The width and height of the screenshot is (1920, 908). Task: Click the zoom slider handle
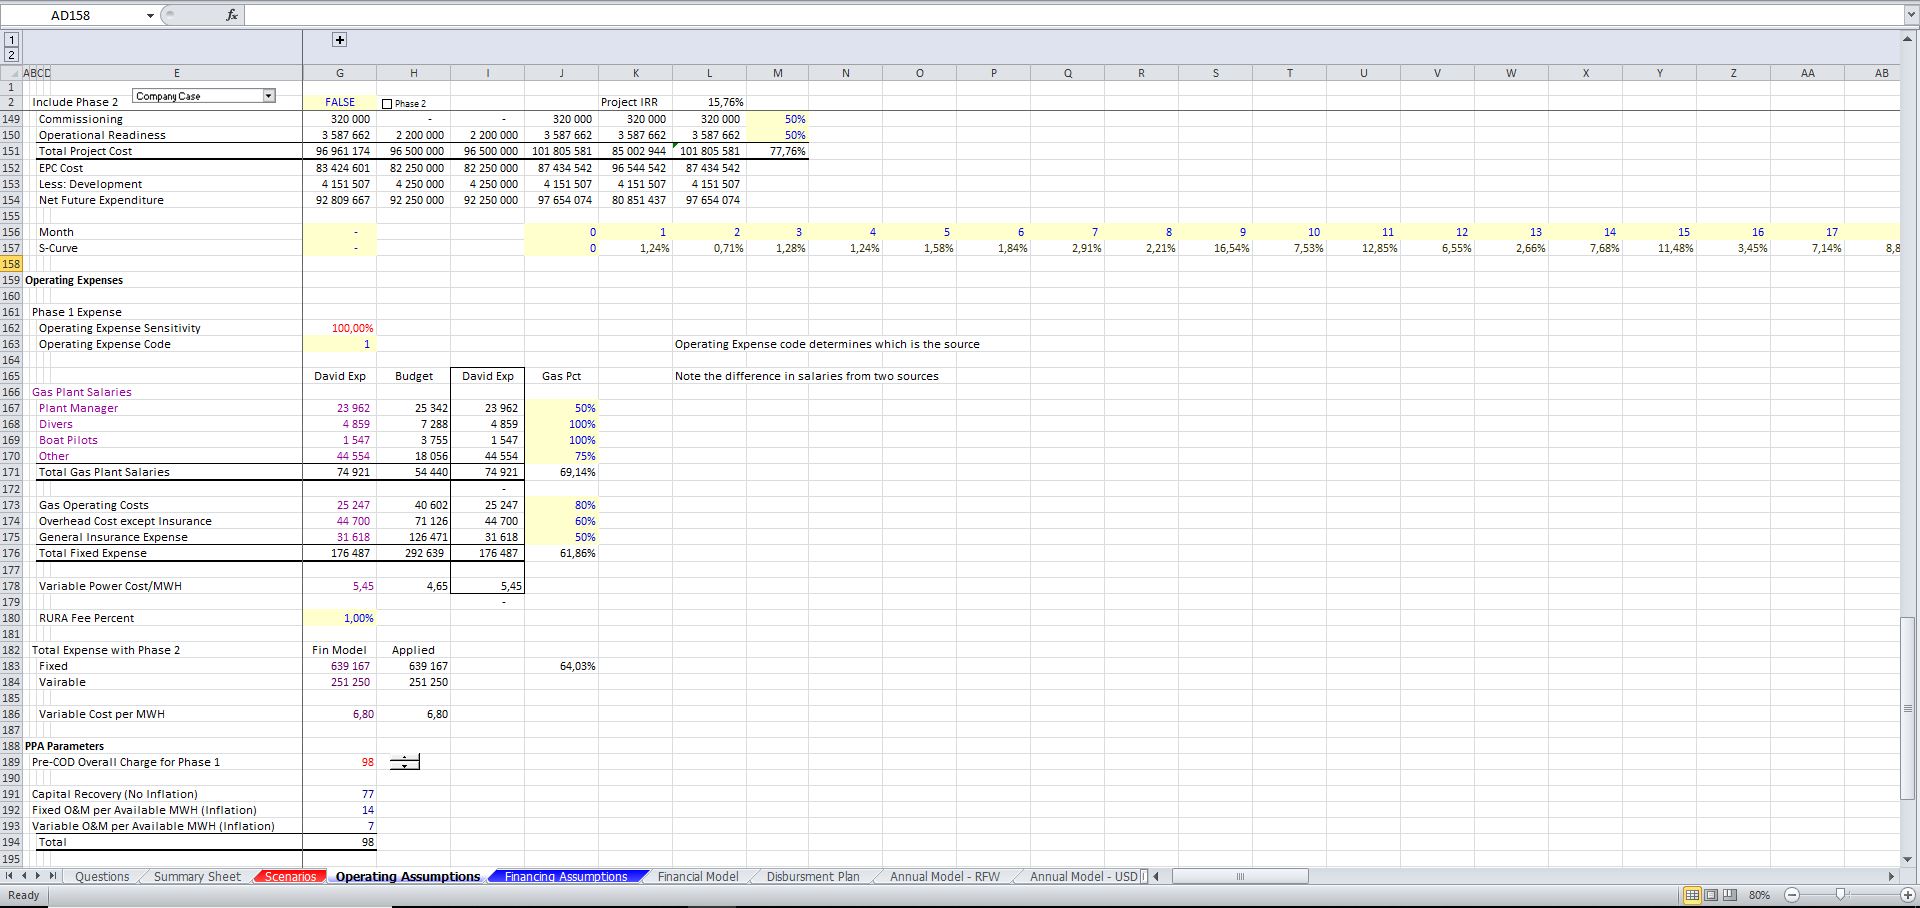click(x=1840, y=895)
